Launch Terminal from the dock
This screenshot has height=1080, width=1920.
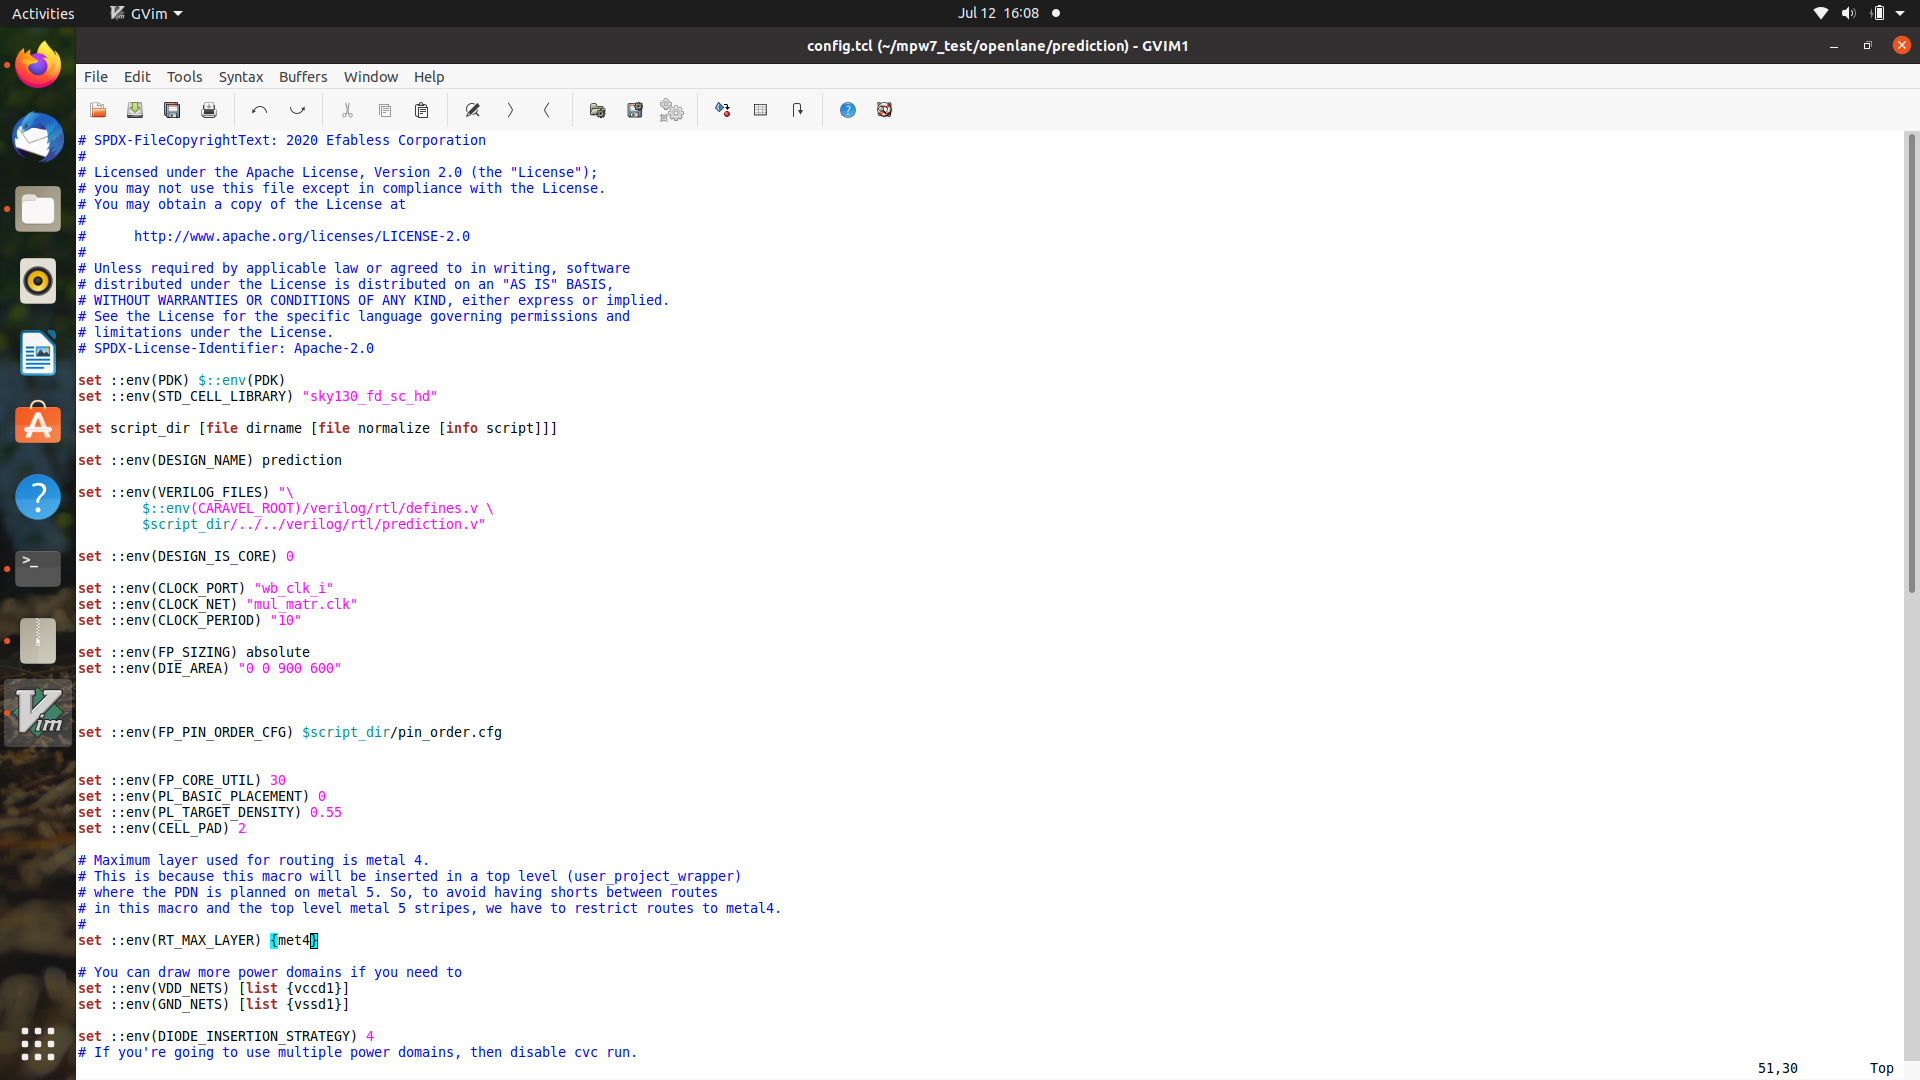point(37,568)
